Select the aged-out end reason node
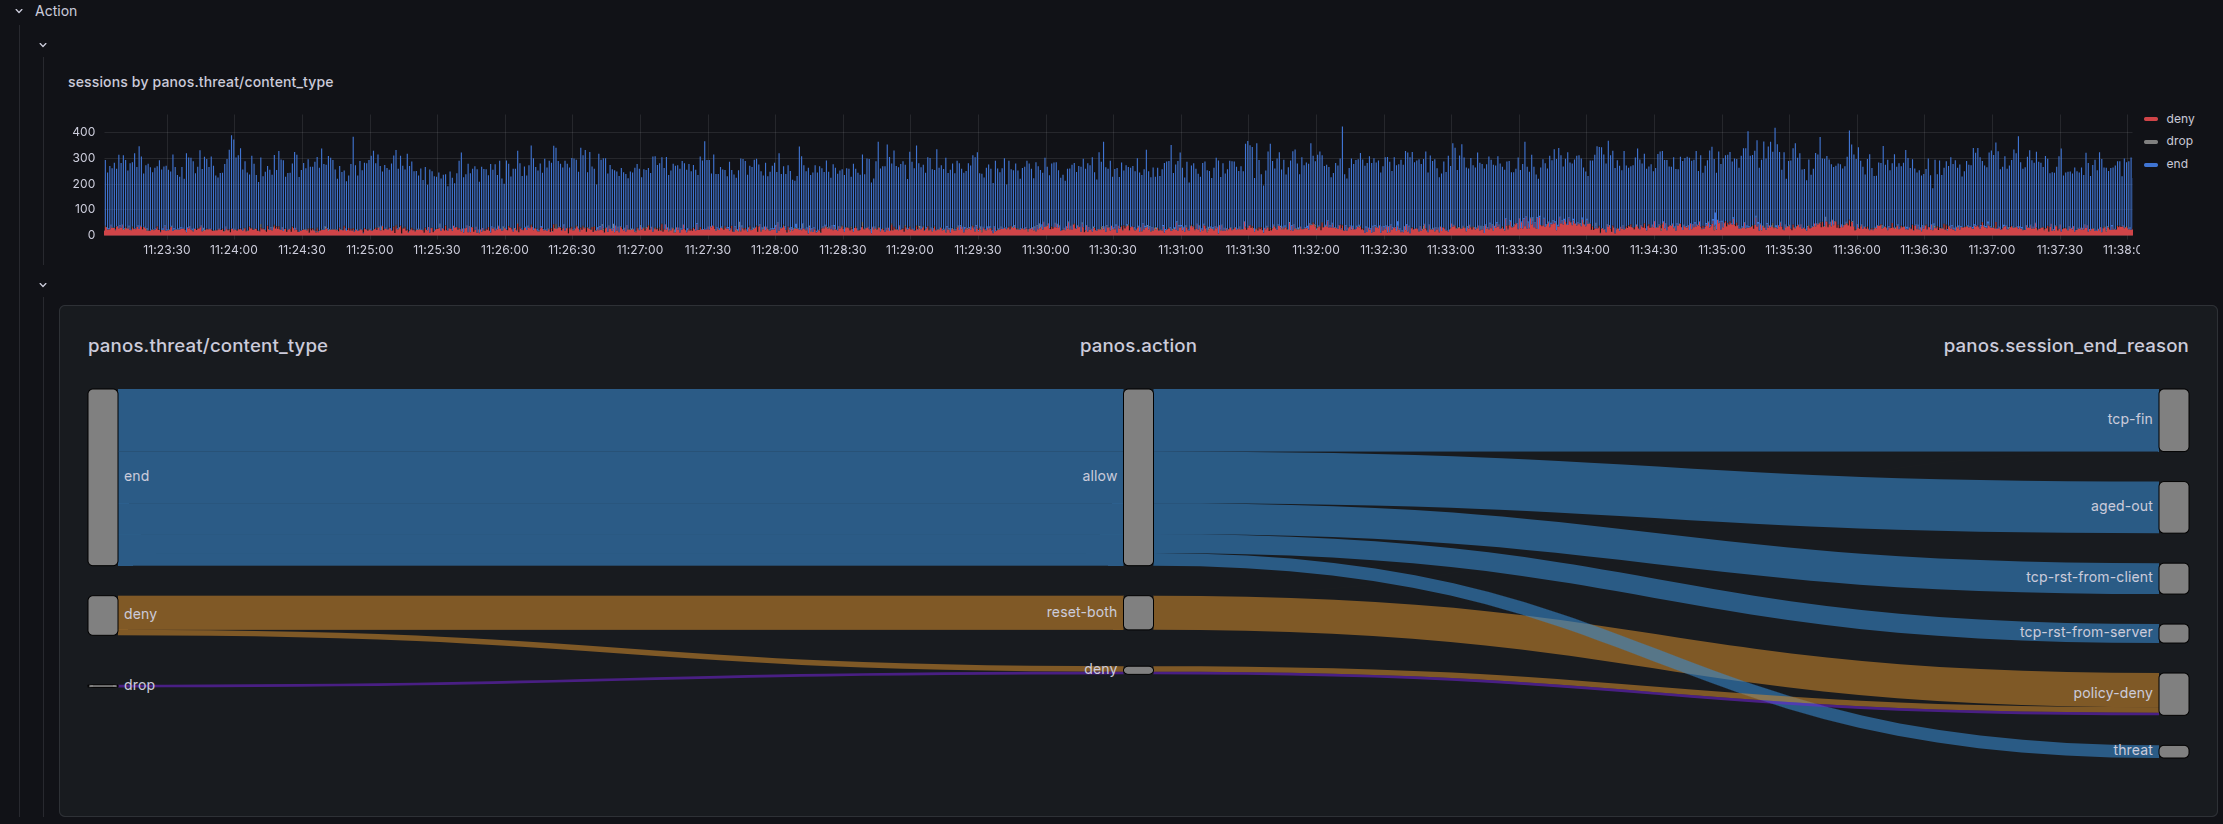 pos(2173,507)
